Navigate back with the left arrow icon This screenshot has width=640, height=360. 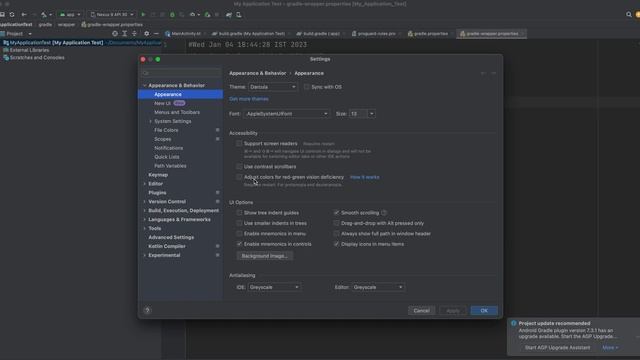24,15
